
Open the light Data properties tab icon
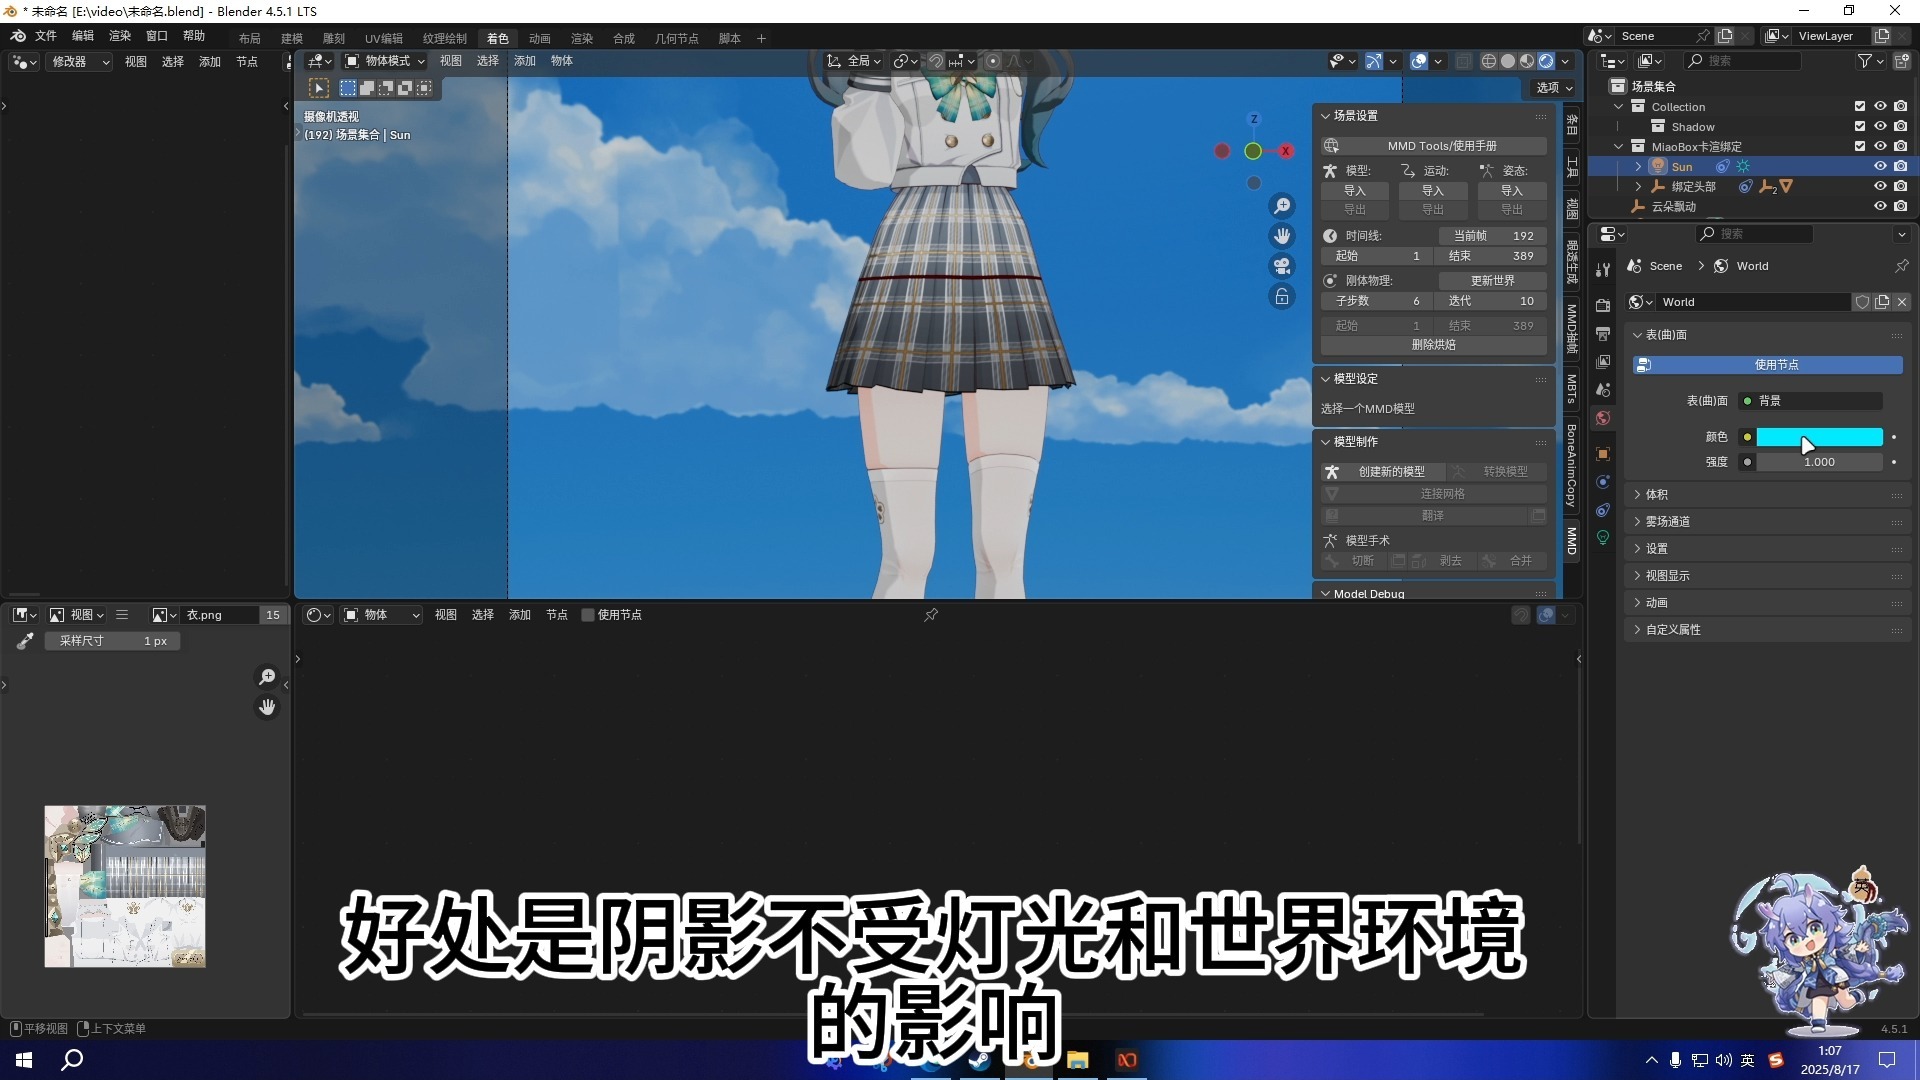pyautogui.click(x=1603, y=538)
